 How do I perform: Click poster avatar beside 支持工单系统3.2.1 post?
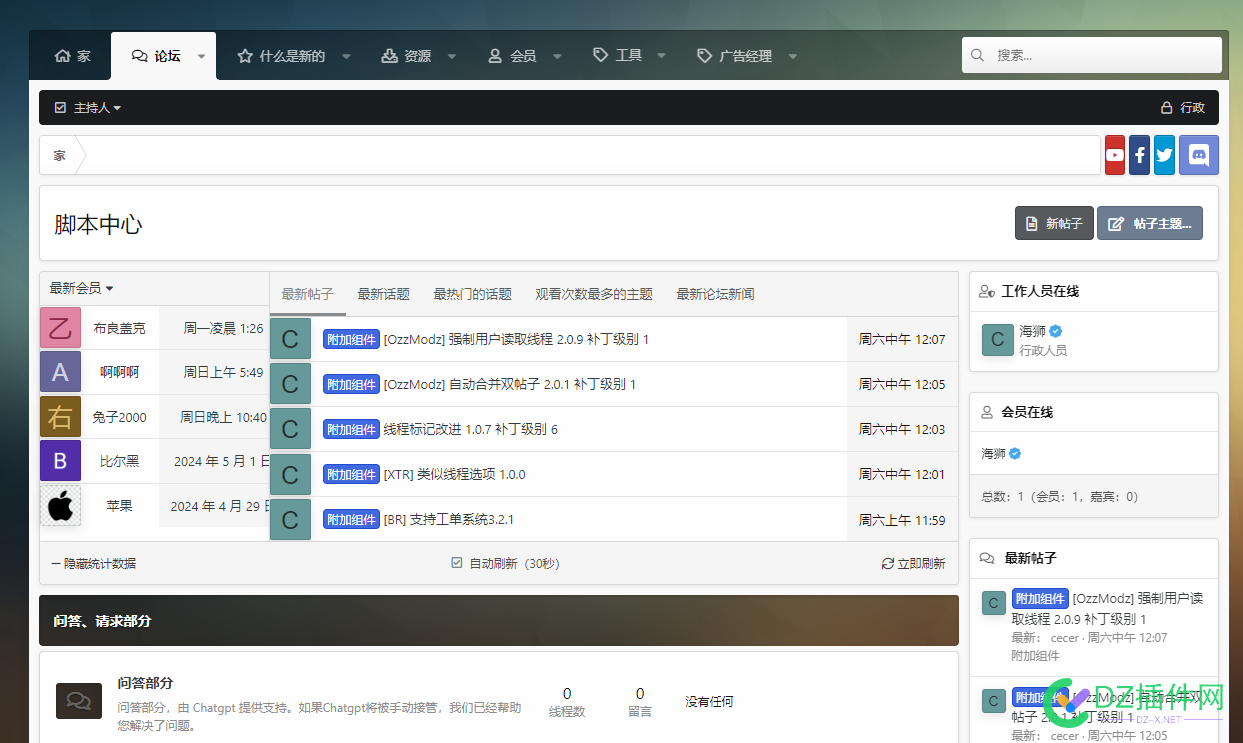[x=290, y=519]
